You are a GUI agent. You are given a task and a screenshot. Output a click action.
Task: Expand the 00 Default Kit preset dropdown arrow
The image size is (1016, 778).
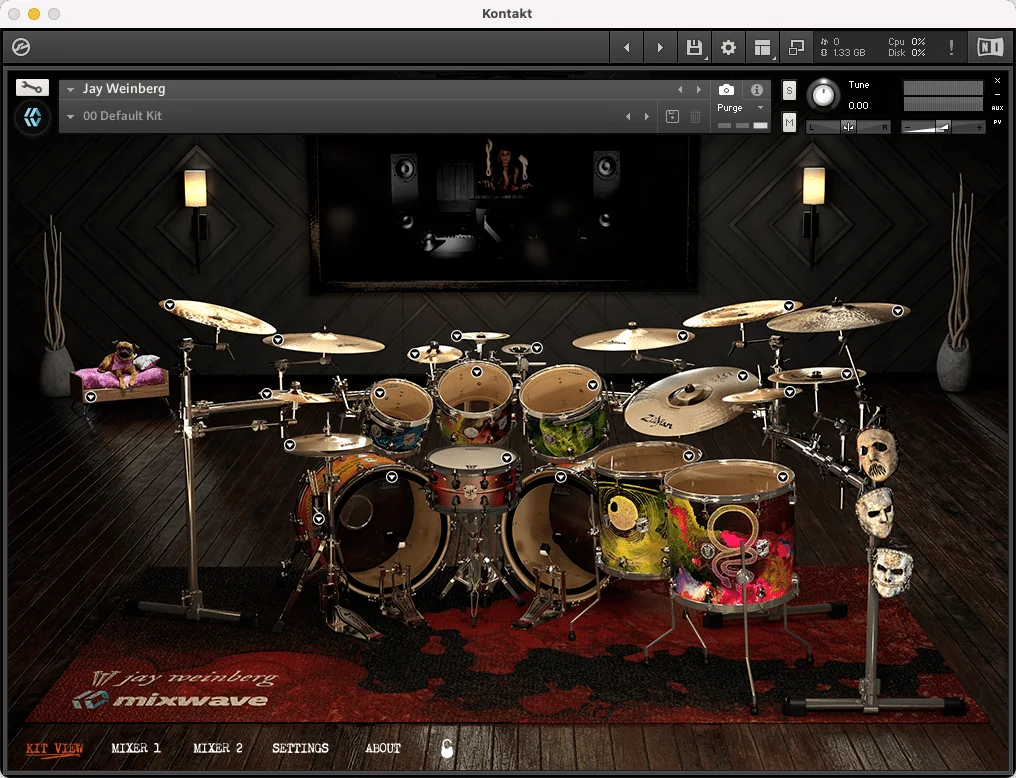(70, 117)
